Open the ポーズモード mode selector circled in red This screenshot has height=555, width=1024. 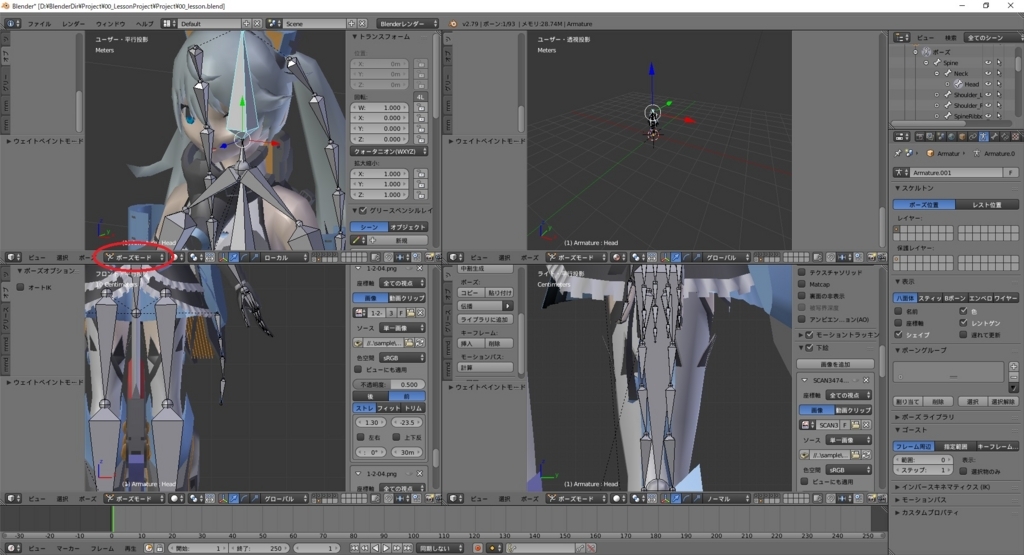pyautogui.click(x=135, y=257)
